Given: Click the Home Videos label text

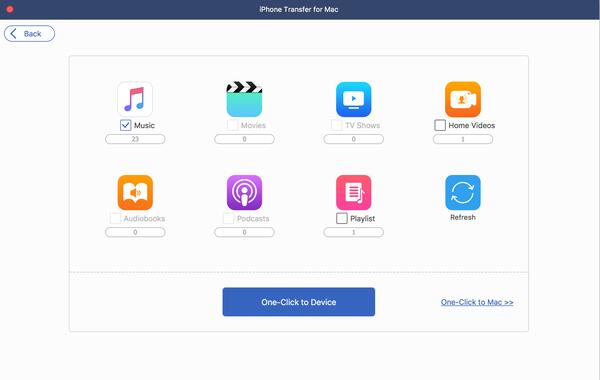Looking at the screenshot, I should 471,125.
